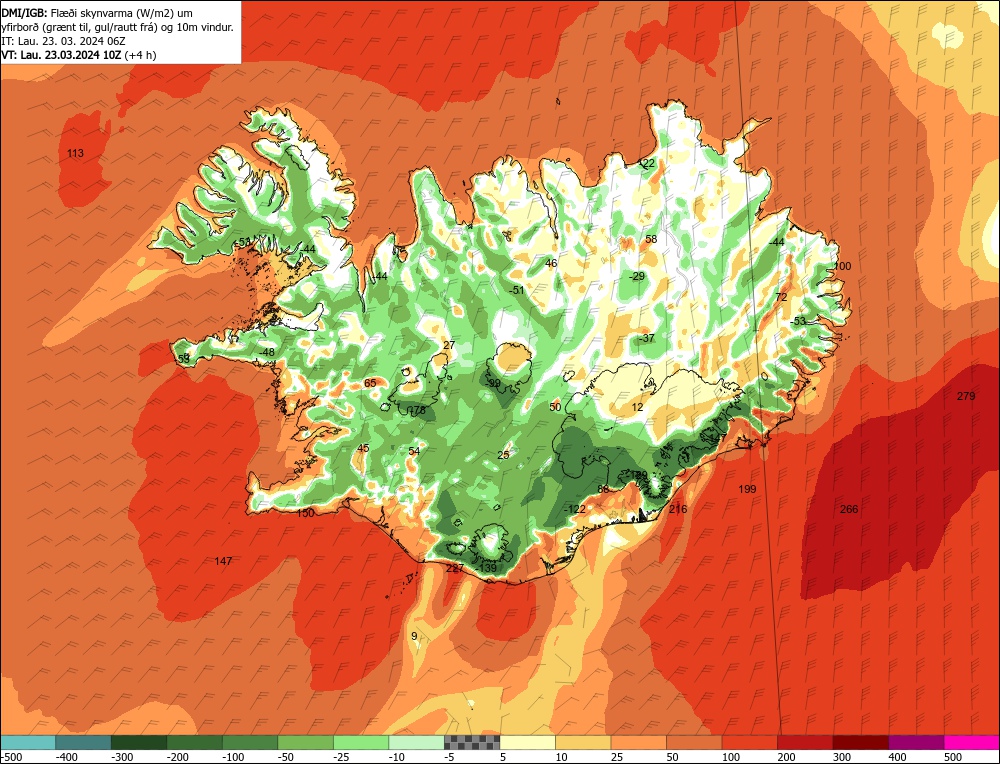Select the dark teal legend swatch above -400
The image size is (1000, 764).
83,742
